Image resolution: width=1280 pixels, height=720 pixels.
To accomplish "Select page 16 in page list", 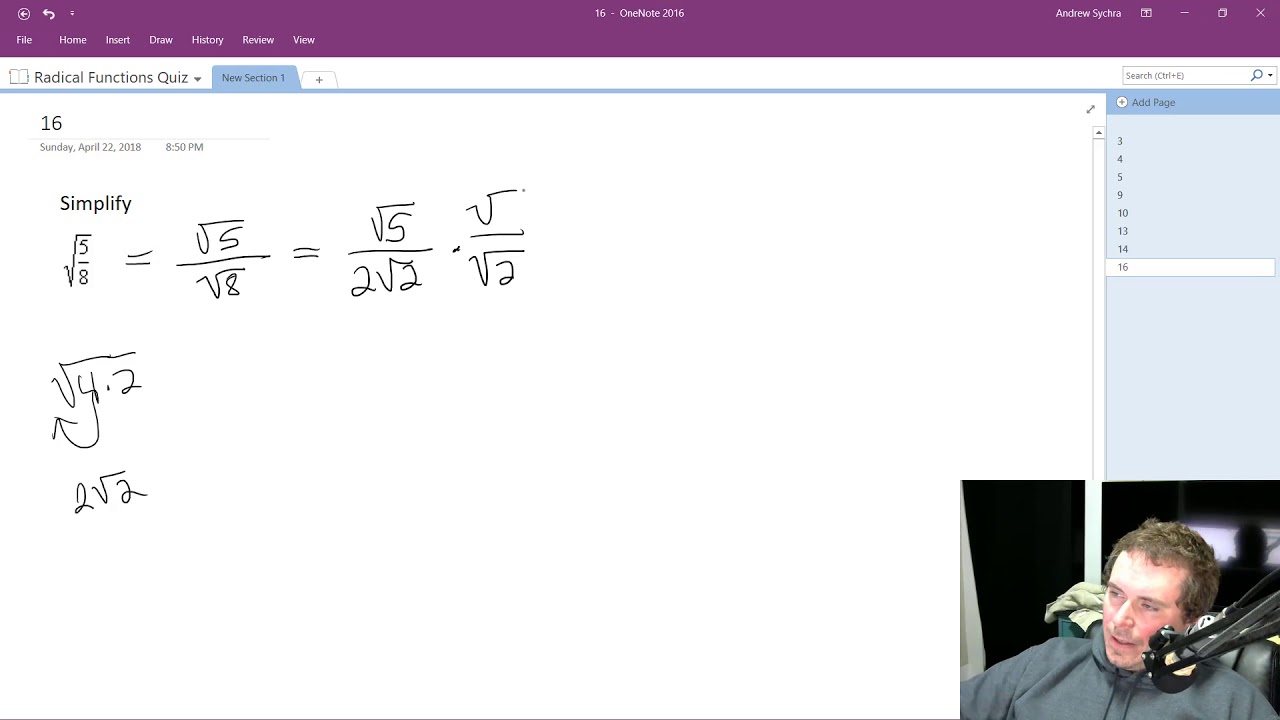I will tap(1190, 267).
